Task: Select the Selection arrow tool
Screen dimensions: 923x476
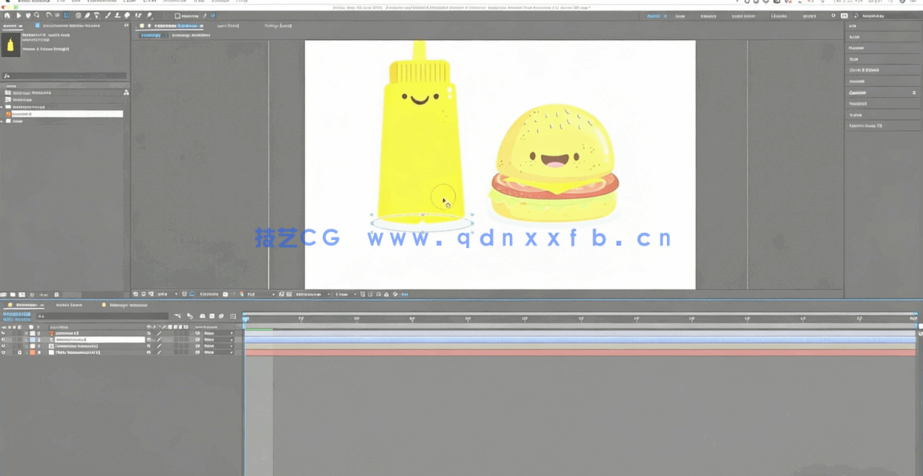Action: [18, 16]
